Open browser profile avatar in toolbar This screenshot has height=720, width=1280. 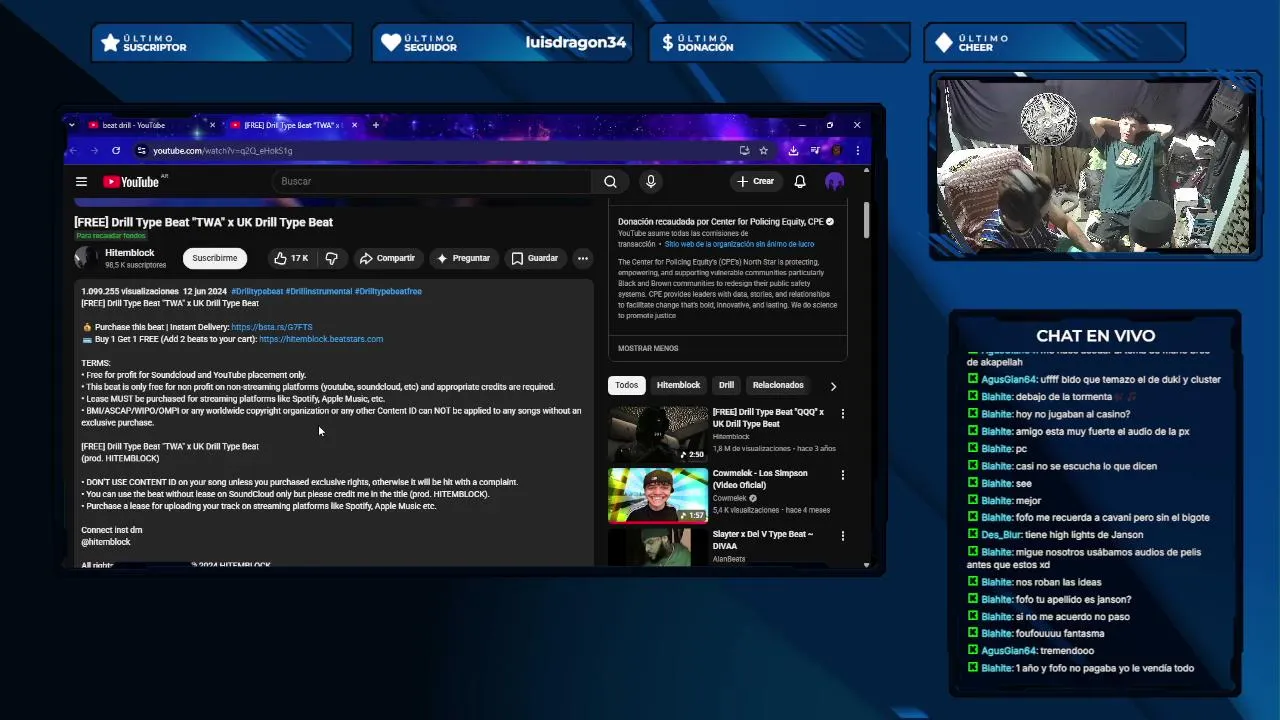point(837,150)
